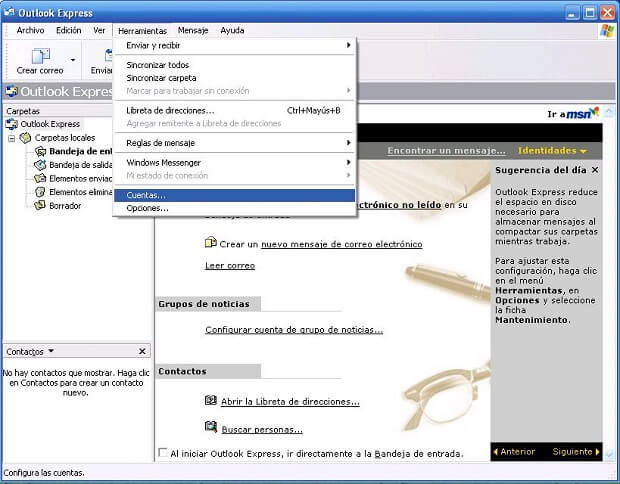The image size is (620, 484).
Task: Click the Outlook Express banner icon
Action: (x=11, y=91)
